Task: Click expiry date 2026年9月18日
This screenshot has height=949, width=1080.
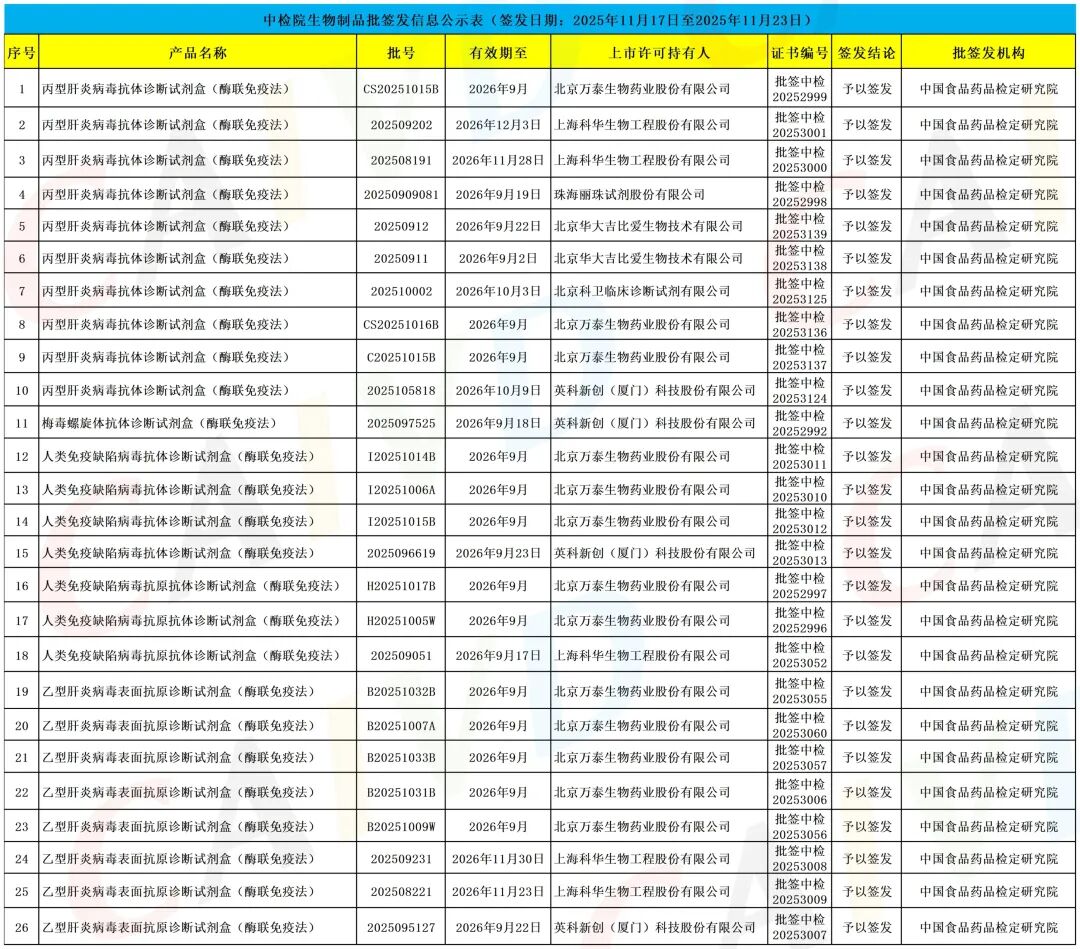Action: coord(498,423)
